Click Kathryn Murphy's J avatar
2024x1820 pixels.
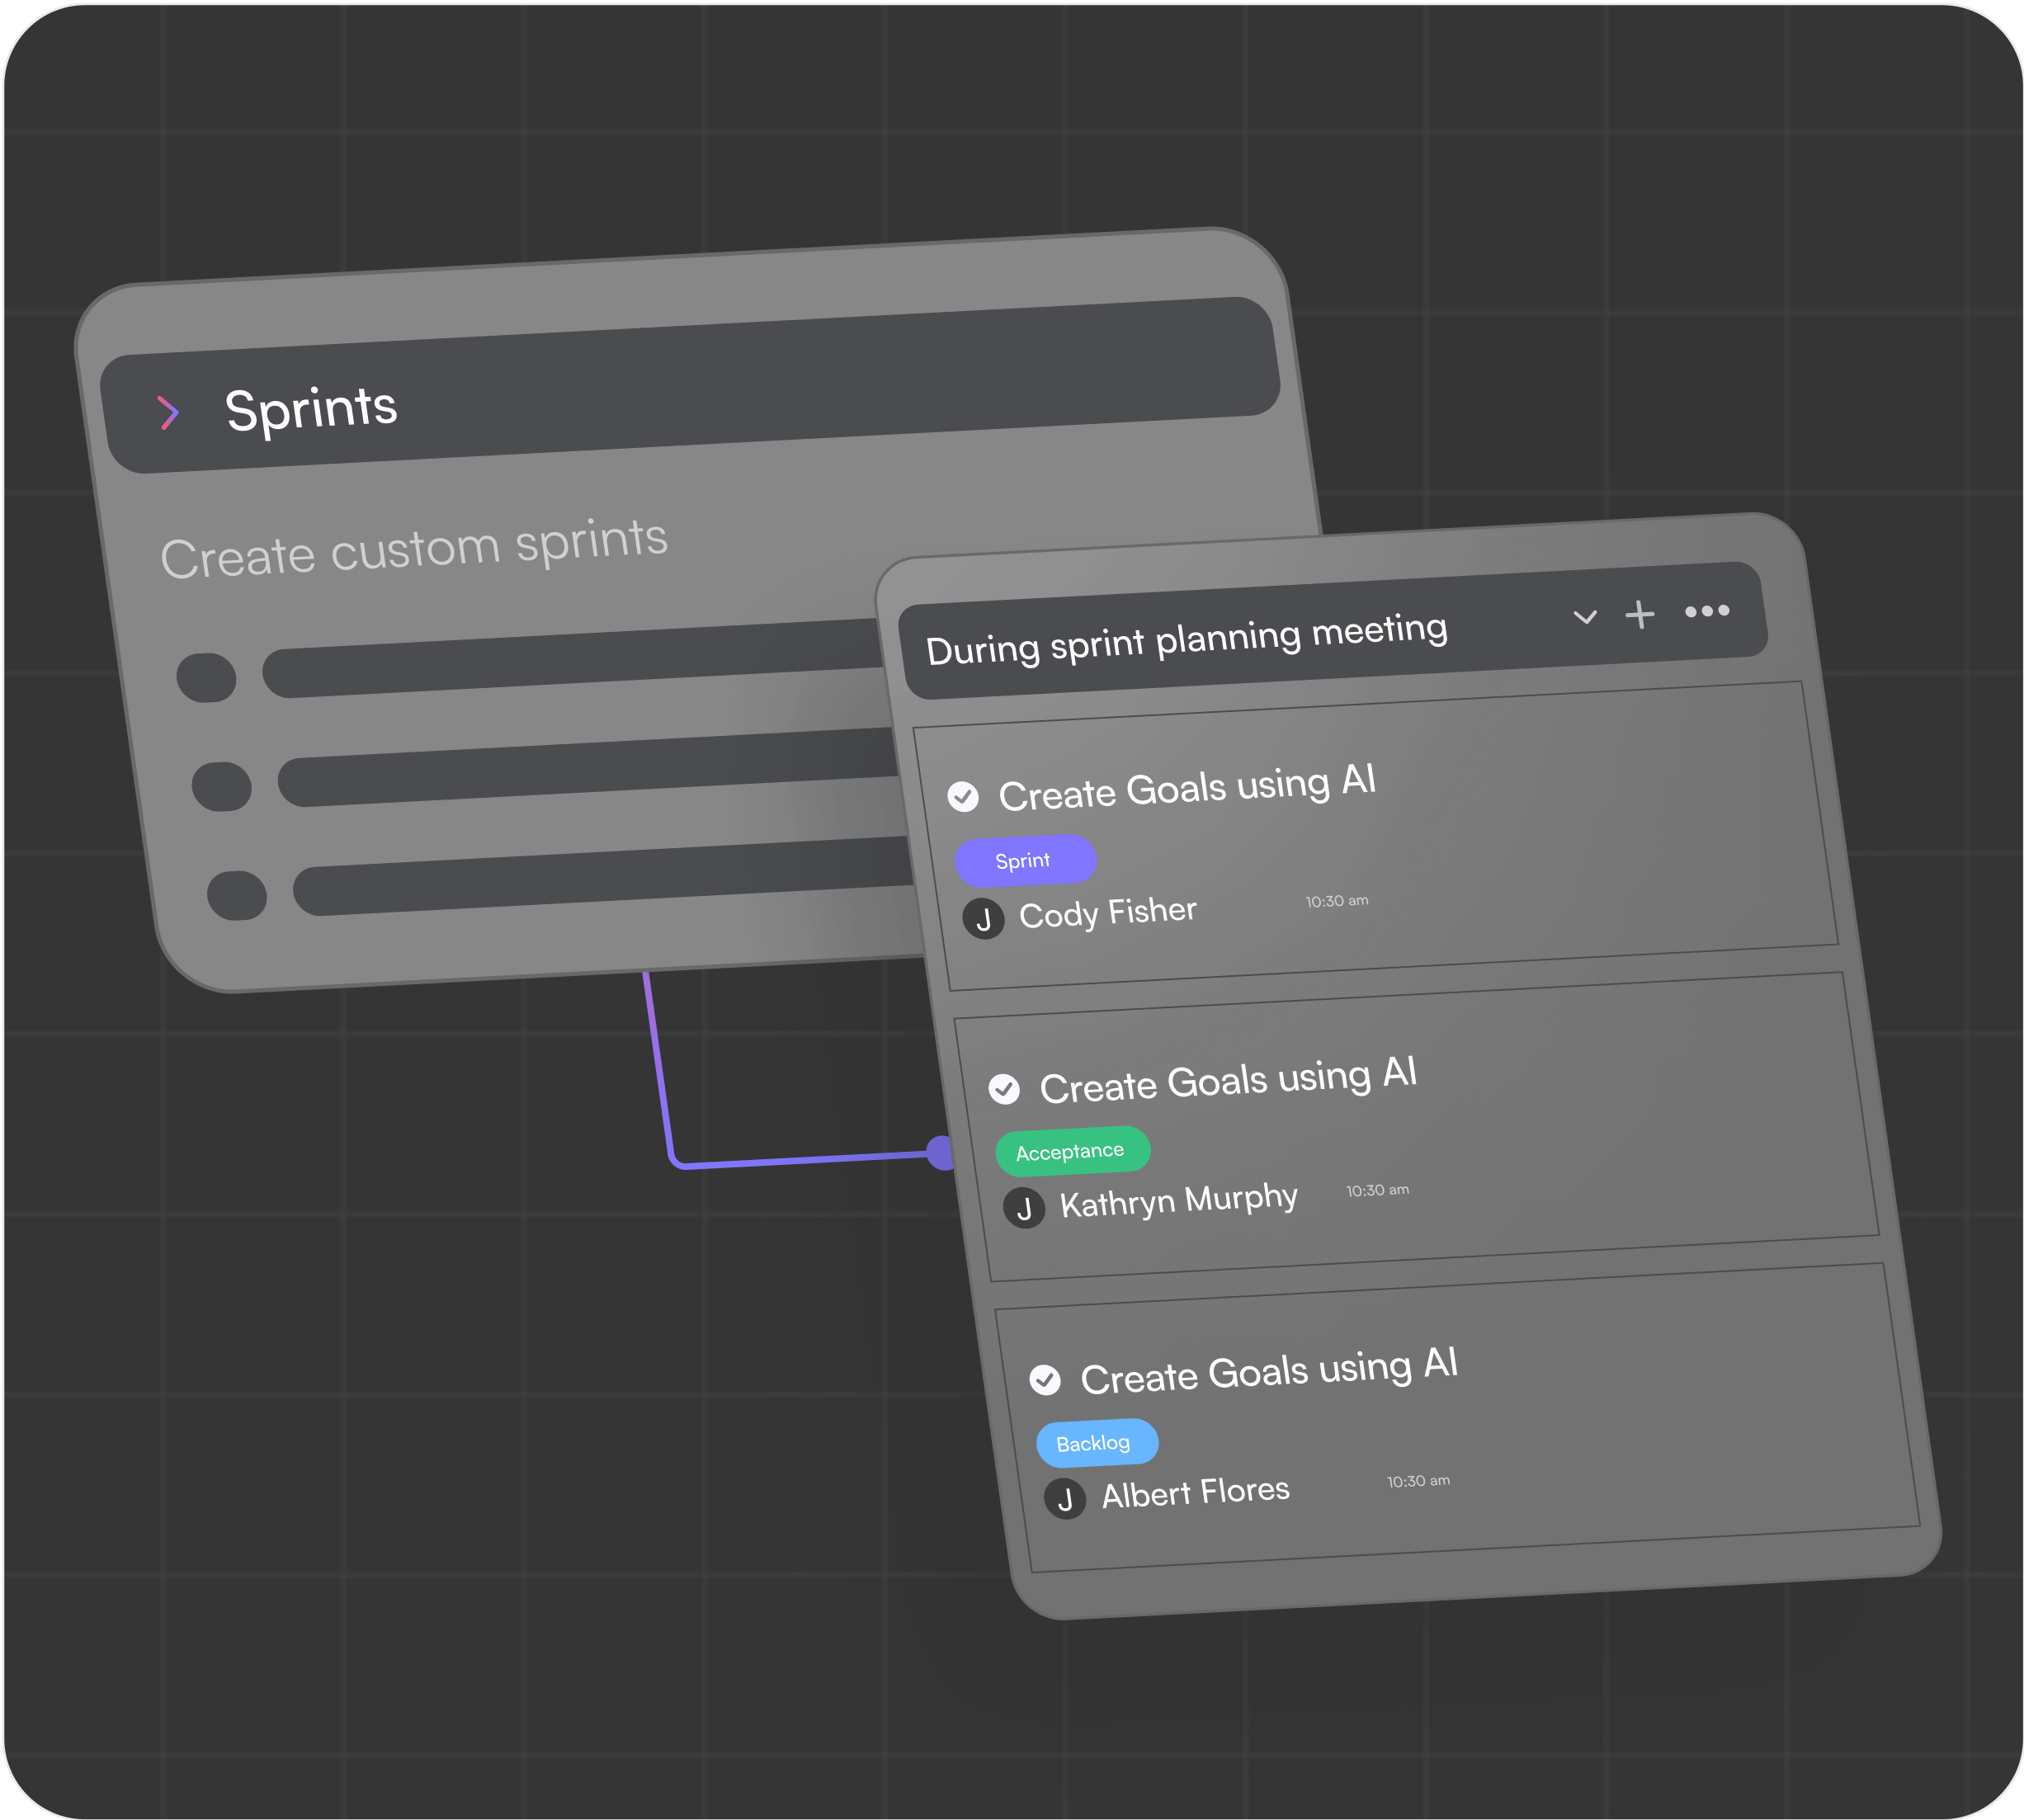coord(1024,1208)
